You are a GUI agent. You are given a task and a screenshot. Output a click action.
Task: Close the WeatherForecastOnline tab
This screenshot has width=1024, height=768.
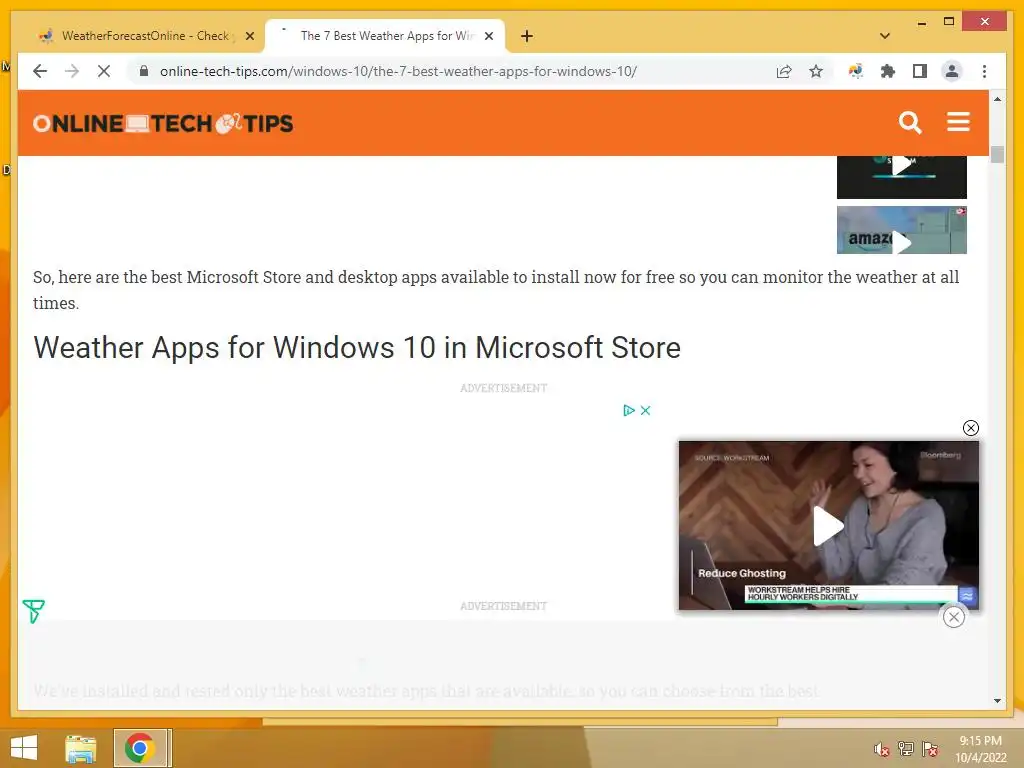tap(249, 36)
